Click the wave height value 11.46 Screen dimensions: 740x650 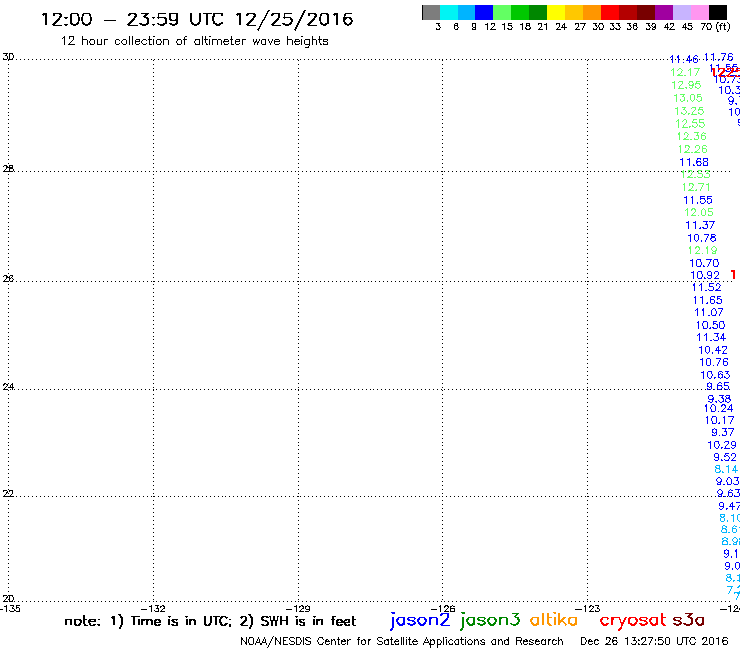(684, 59)
